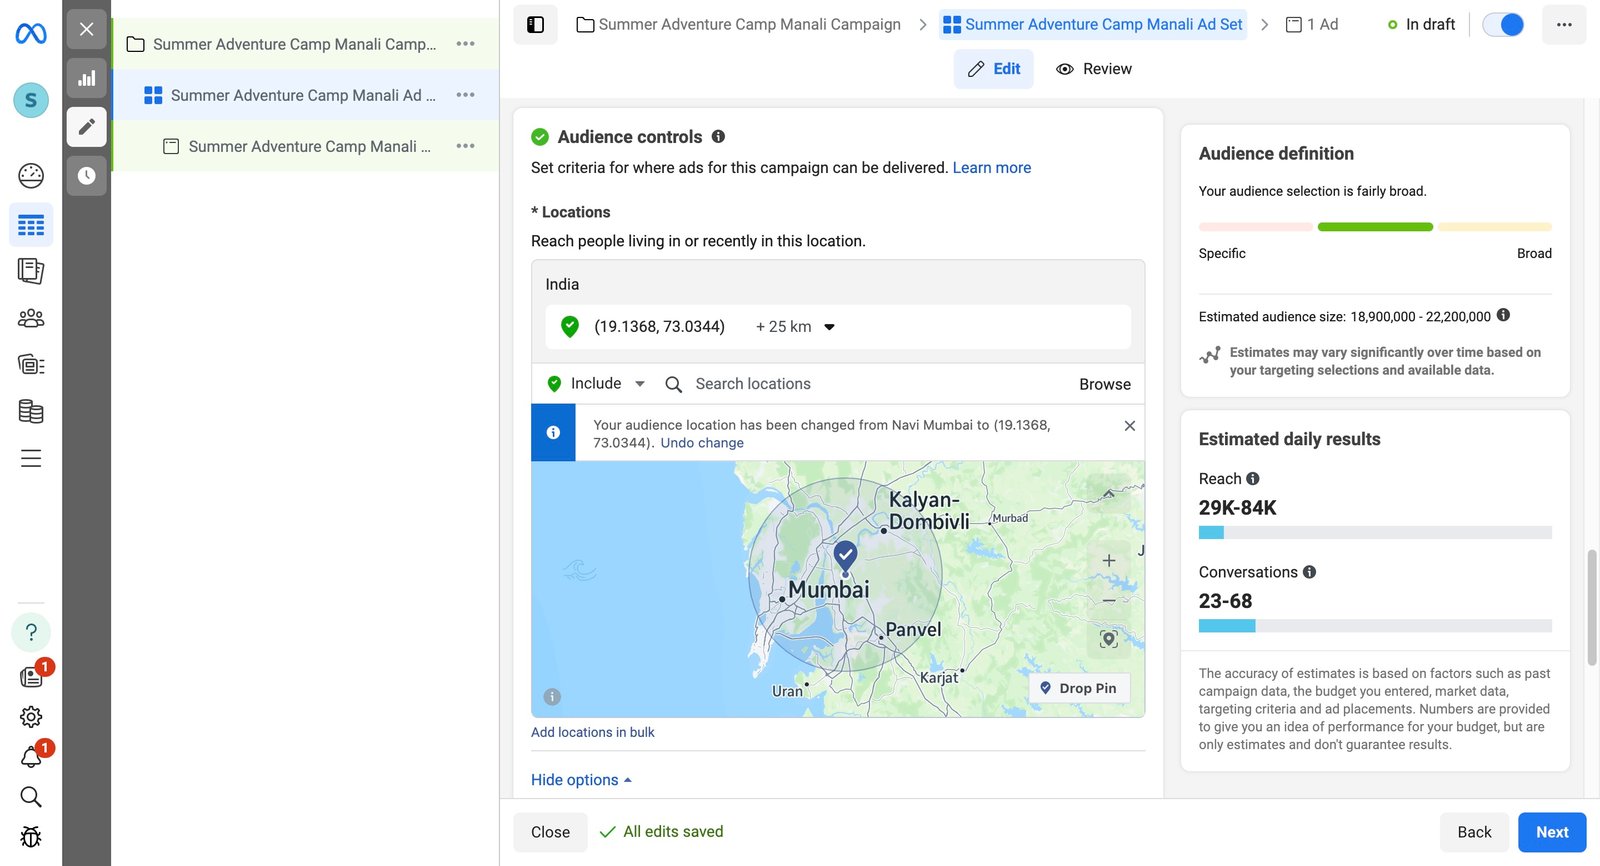1600x866 pixels.
Task: Open the clock history icon
Action: (x=87, y=176)
